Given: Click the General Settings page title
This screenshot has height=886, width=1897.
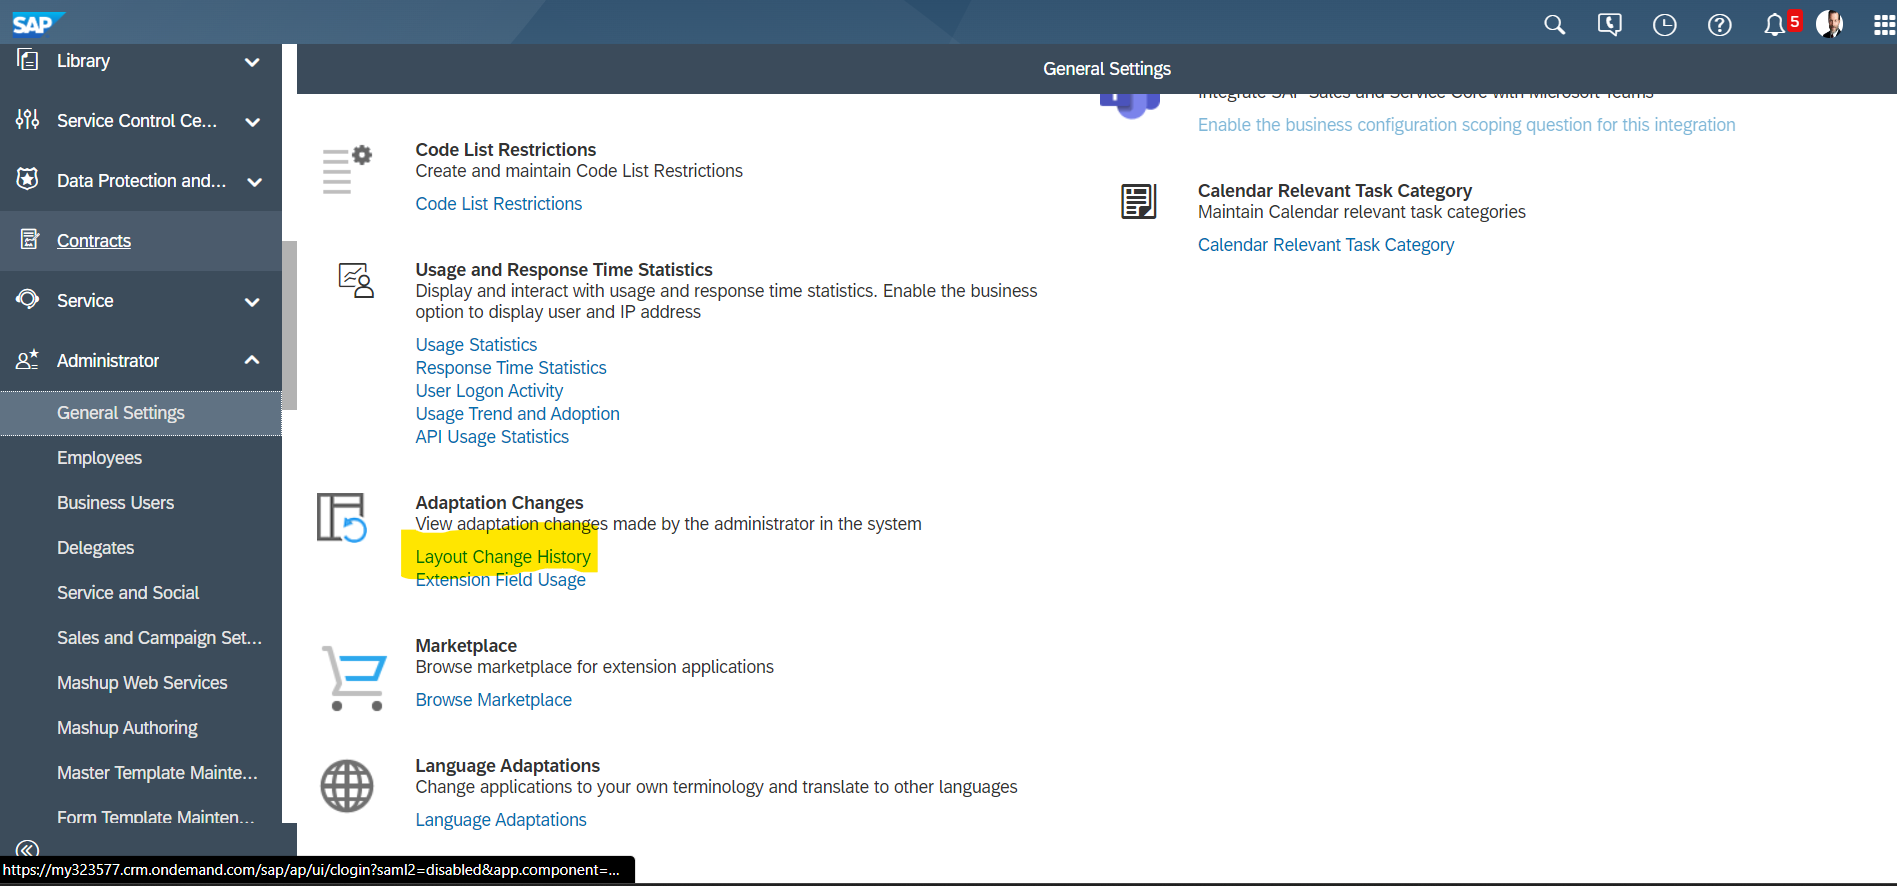Looking at the screenshot, I should [1107, 69].
